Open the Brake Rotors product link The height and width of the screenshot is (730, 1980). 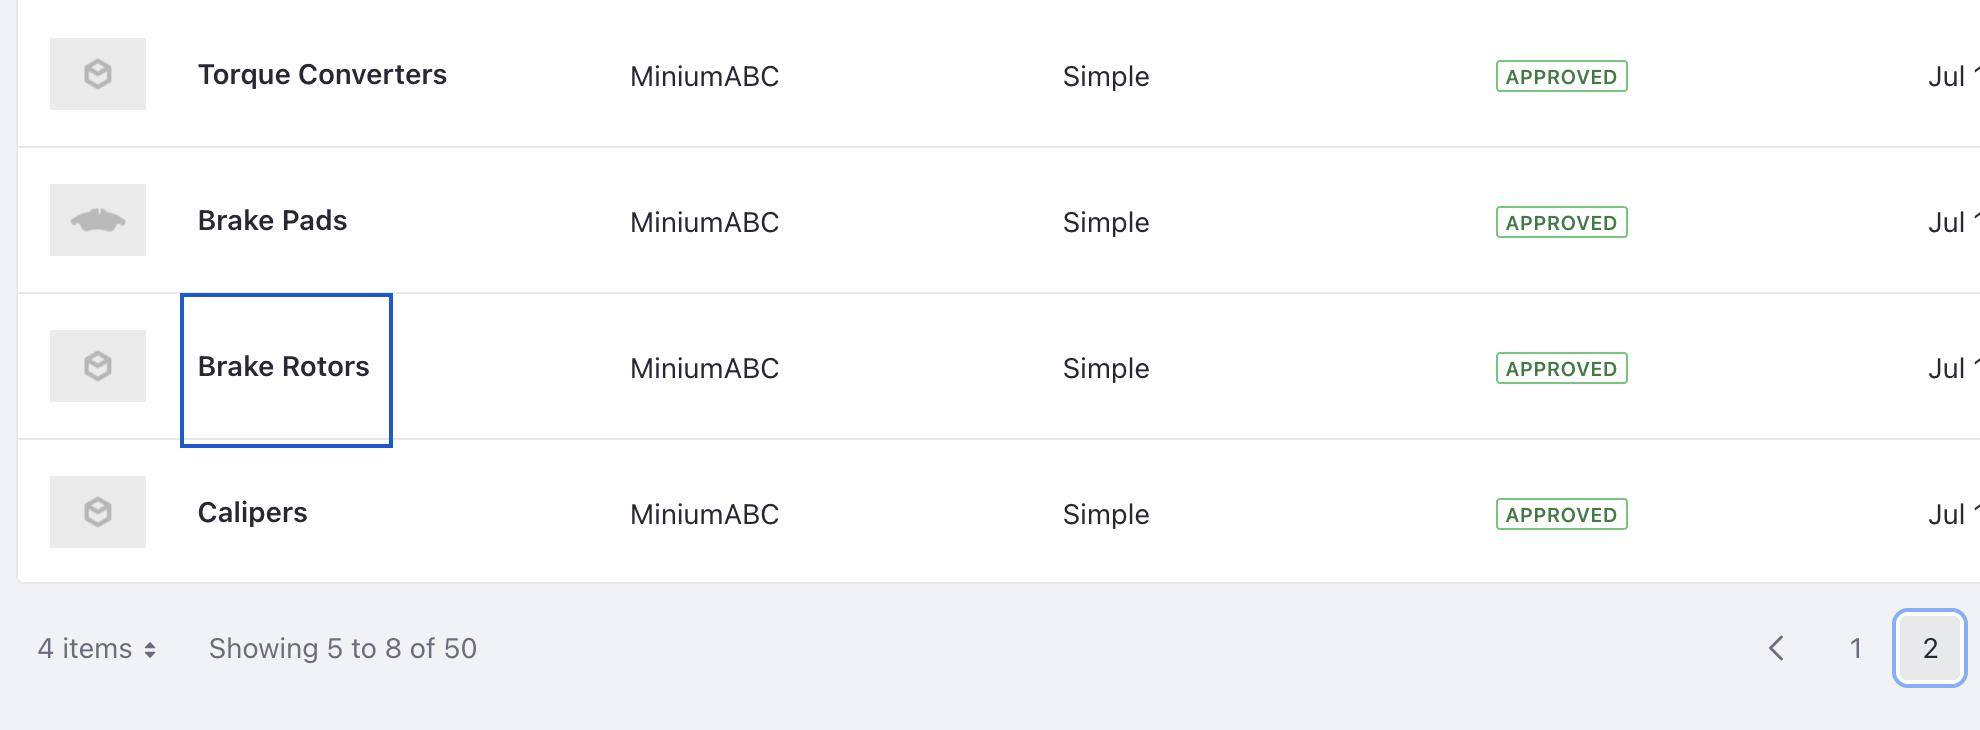click(x=284, y=367)
